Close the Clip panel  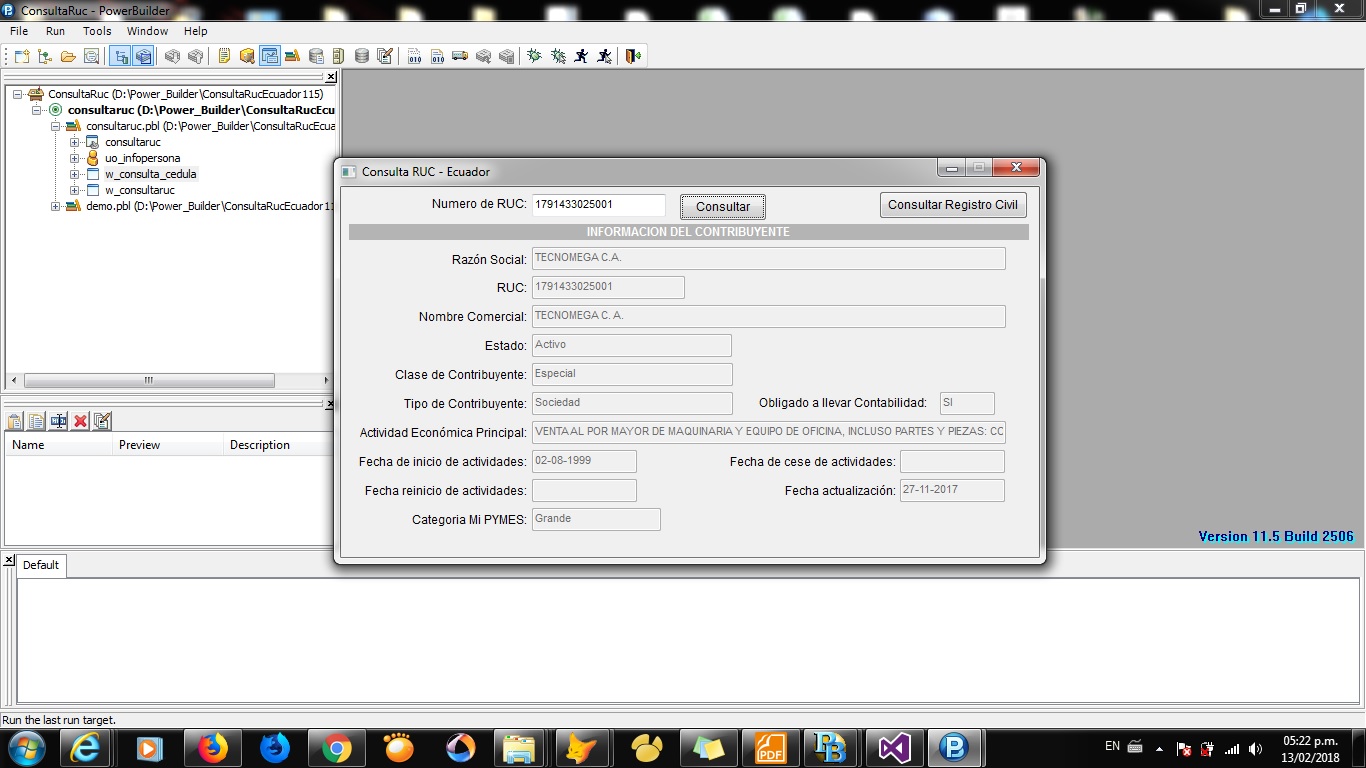tap(331, 404)
